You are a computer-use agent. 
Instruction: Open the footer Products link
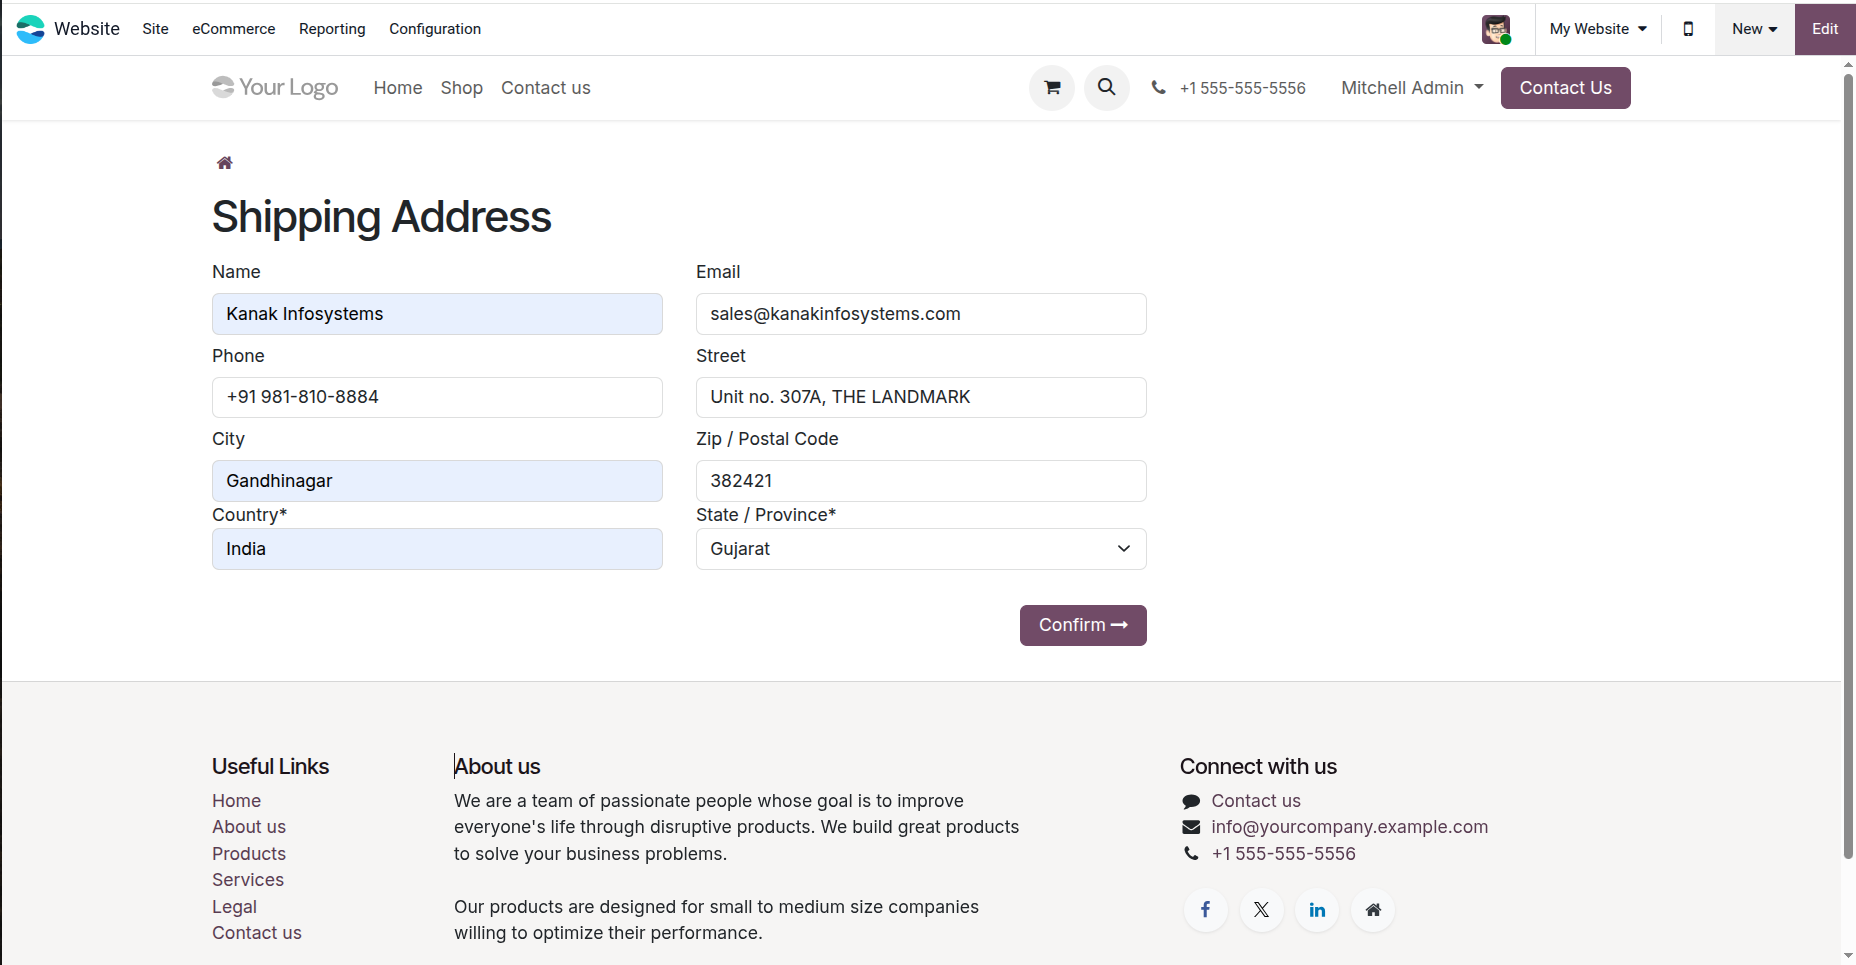pyautogui.click(x=249, y=854)
